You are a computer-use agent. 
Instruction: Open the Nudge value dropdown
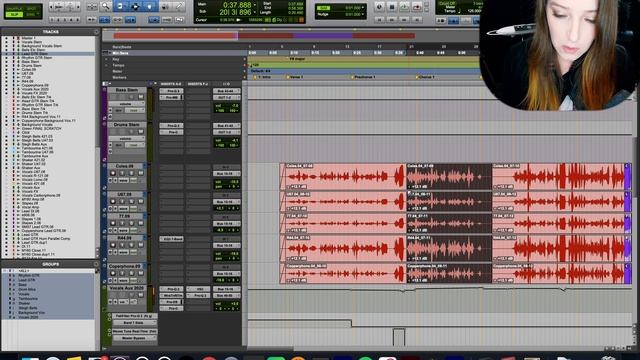point(363,14)
